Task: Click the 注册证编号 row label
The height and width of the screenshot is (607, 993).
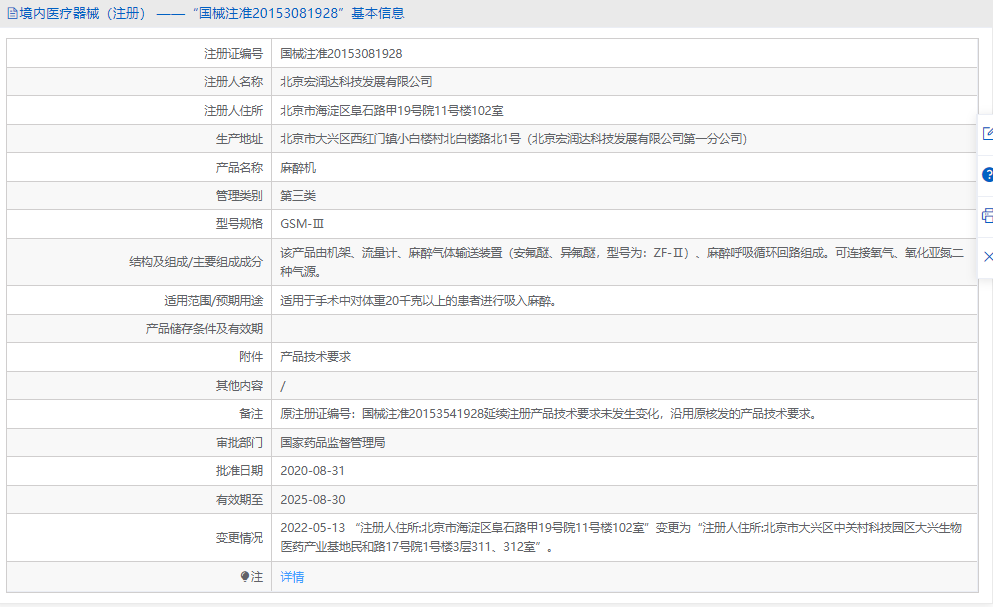Action: pos(233,54)
